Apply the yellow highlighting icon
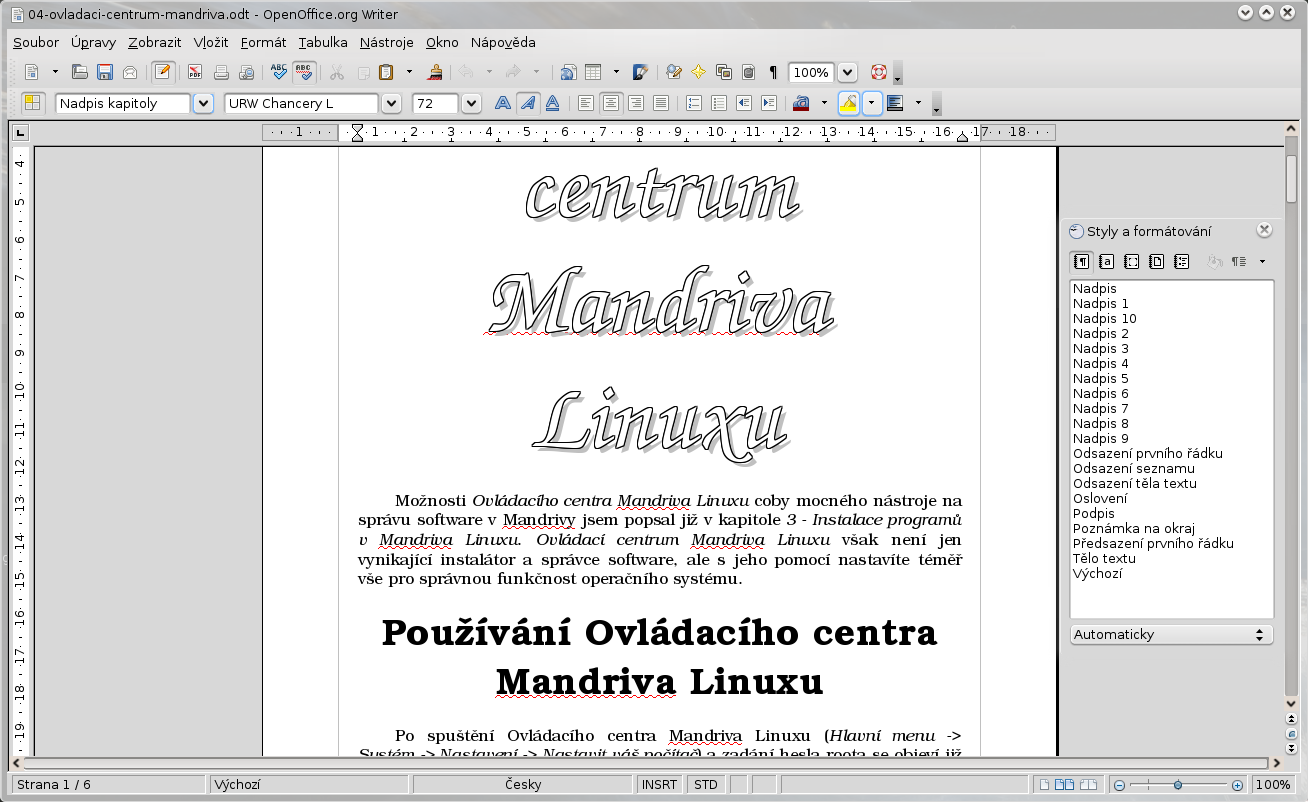This screenshot has height=802, width=1308. [x=848, y=103]
